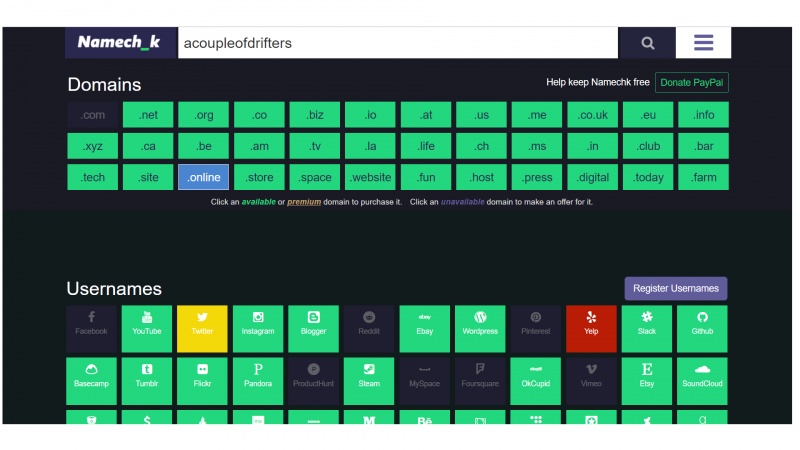Select the SoundCloud username tile
This screenshot has height=450, width=800.
[702, 381]
